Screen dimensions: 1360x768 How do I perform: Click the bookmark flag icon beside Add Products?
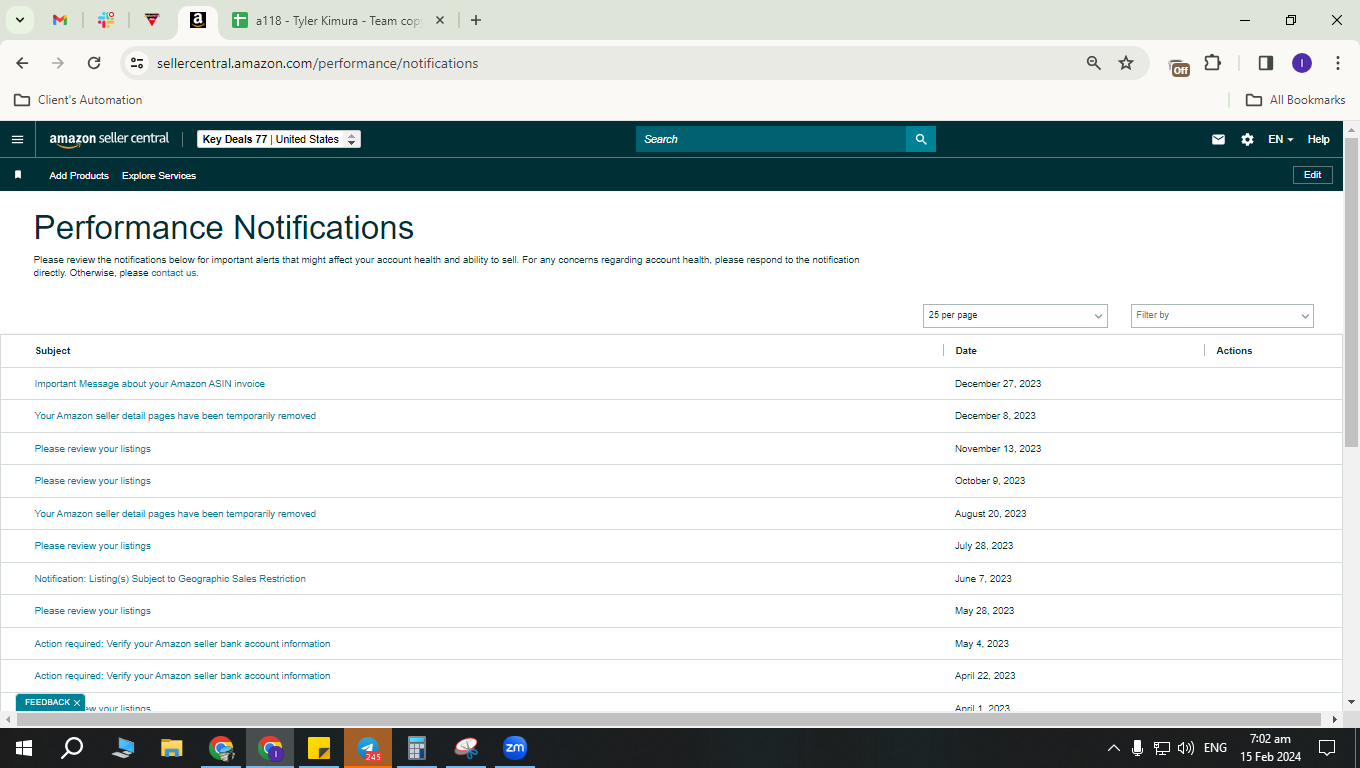18,175
